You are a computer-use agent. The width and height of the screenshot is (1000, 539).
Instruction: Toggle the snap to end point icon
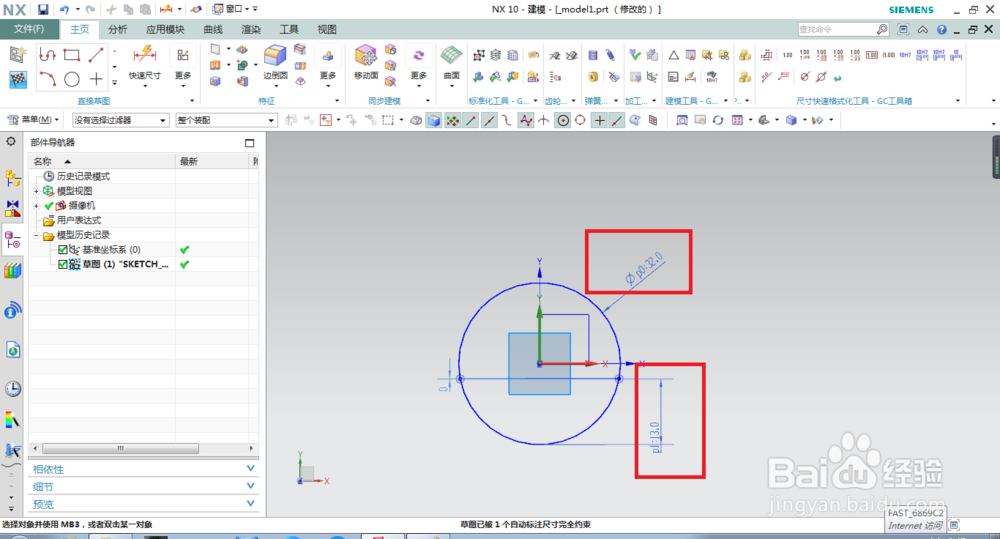point(471,120)
